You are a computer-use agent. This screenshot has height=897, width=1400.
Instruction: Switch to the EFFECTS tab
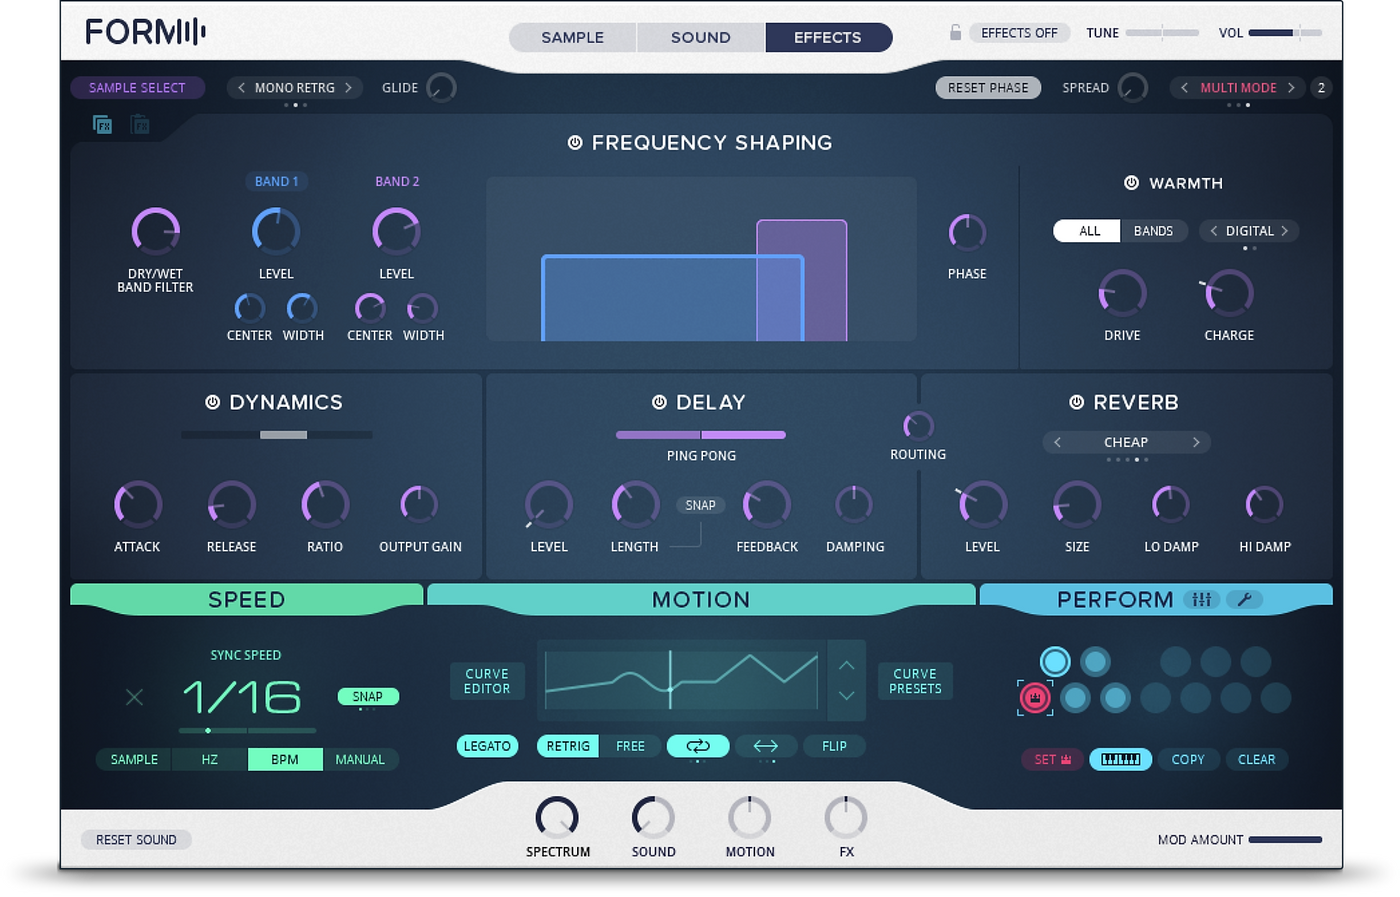click(828, 38)
